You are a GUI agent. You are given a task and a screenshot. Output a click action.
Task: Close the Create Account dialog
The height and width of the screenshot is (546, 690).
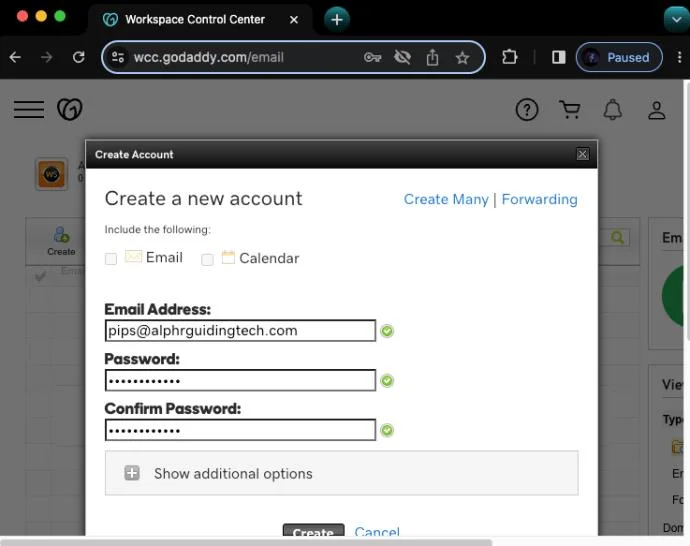point(582,154)
